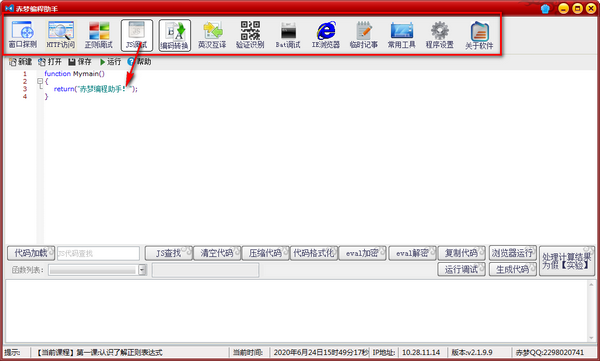Click the JS查找 button
This screenshot has width=600, height=361.
[168, 253]
